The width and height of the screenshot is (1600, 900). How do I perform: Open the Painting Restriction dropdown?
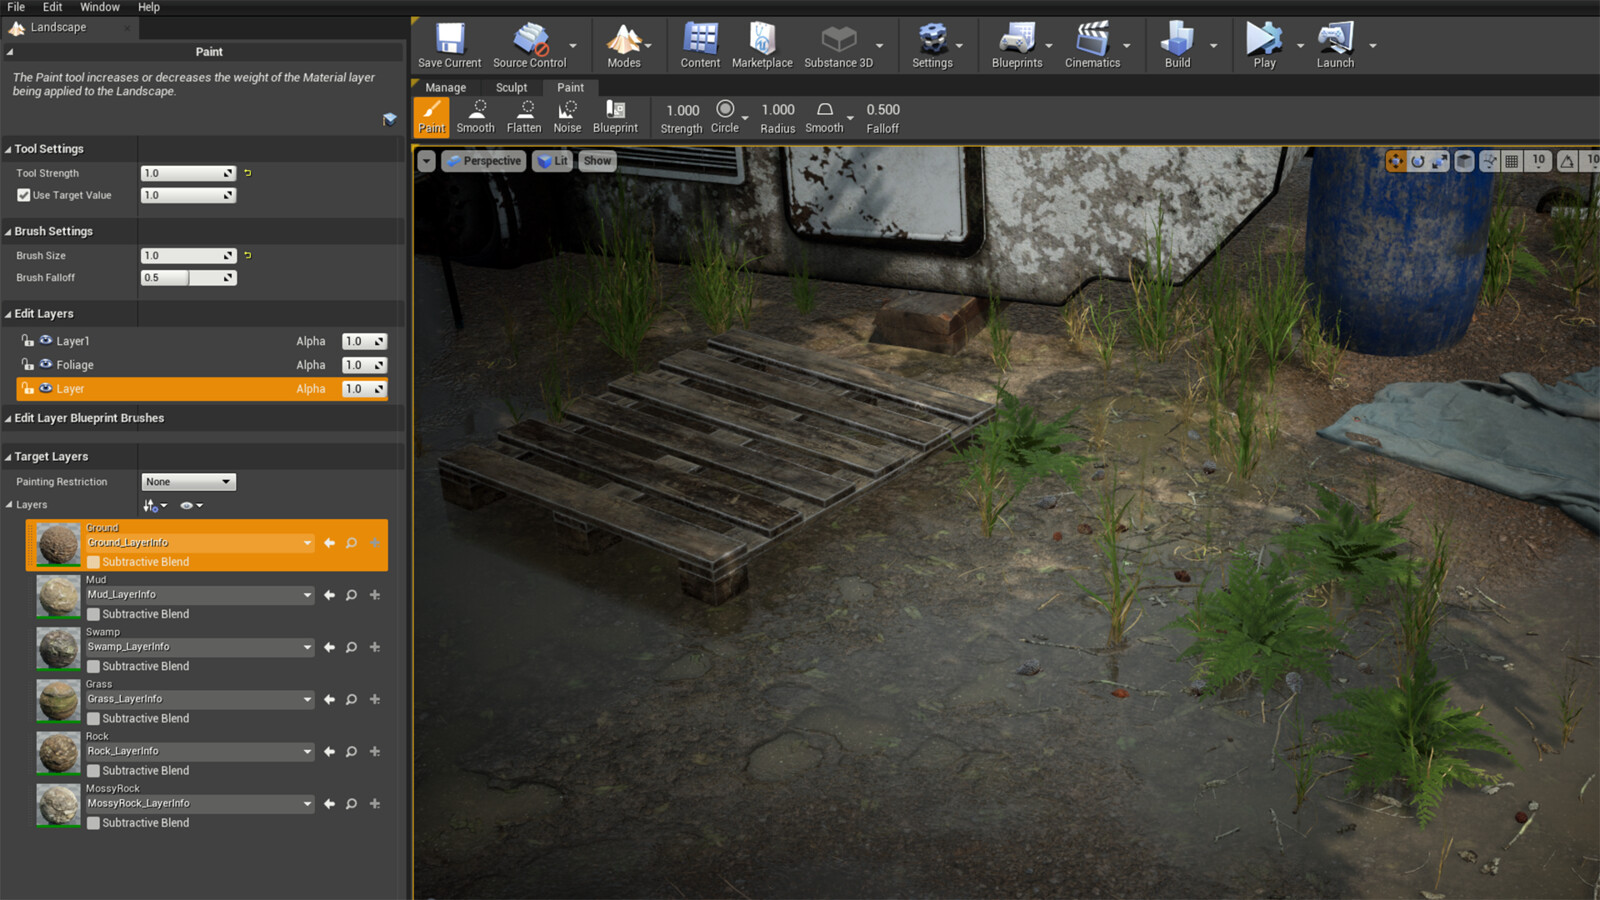click(x=188, y=482)
